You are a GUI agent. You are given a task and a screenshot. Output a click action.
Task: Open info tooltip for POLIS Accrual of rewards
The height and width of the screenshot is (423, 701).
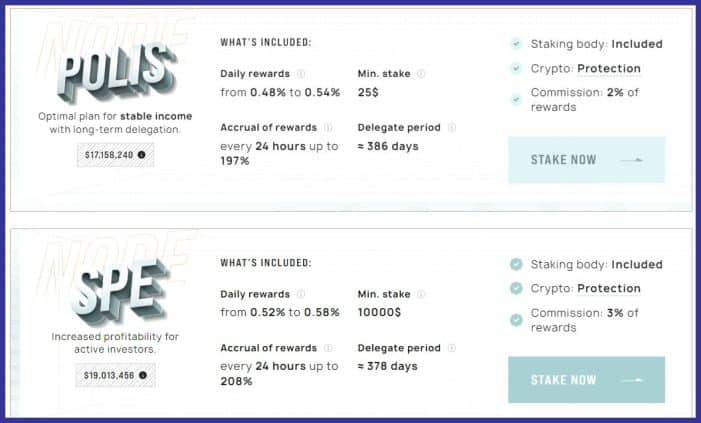coord(328,128)
